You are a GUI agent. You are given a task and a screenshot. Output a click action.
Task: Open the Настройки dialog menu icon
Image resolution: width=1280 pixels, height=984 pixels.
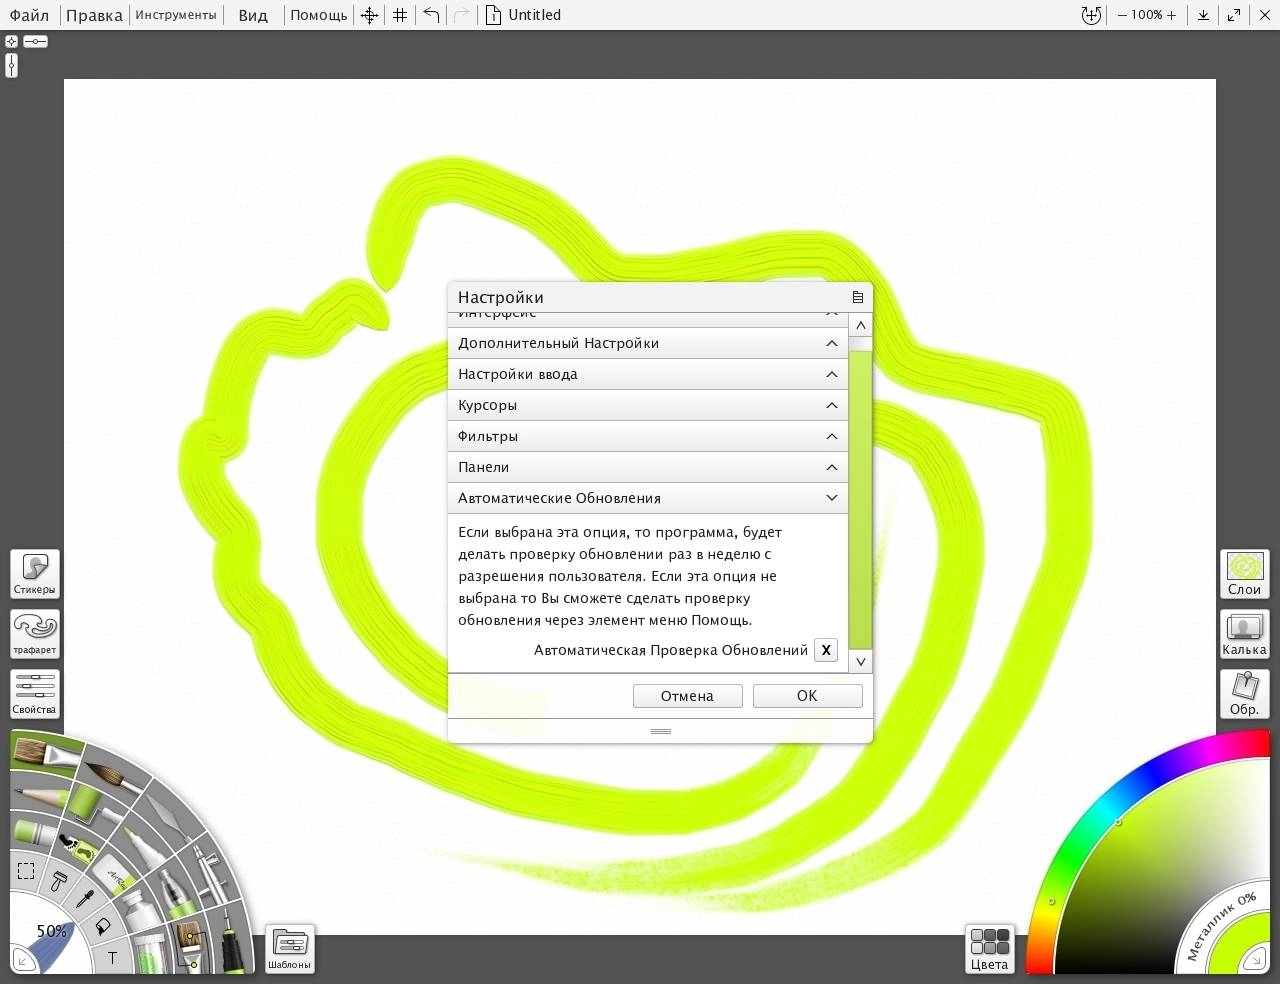[x=857, y=297]
